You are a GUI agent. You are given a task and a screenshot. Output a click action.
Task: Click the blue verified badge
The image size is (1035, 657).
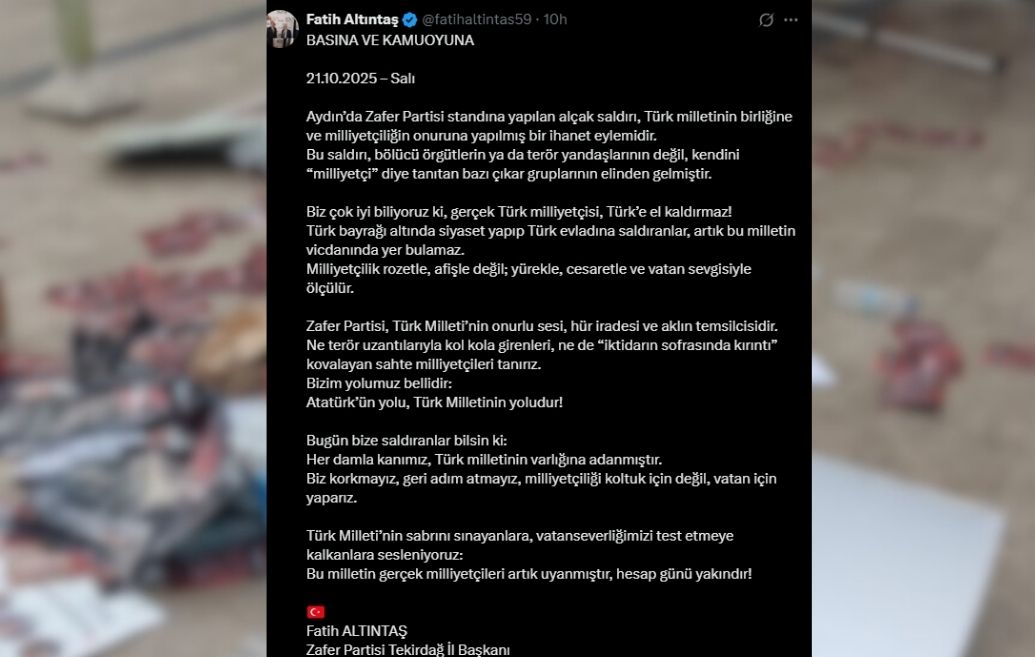tap(410, 20)
